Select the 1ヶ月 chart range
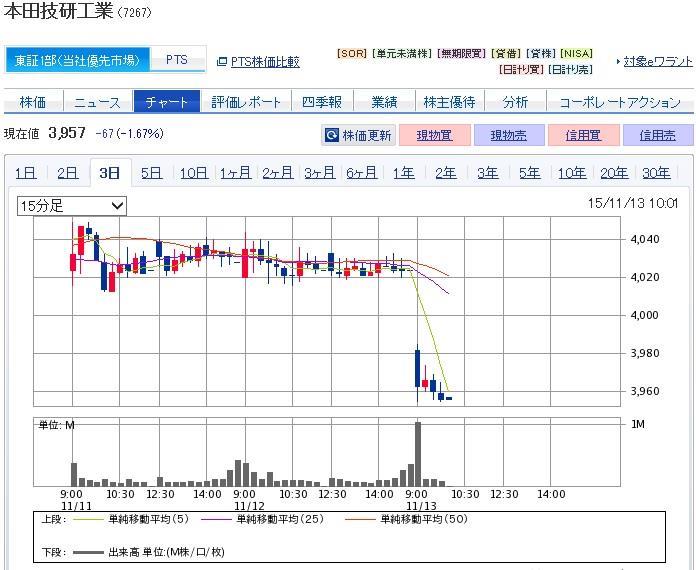 coord(236,172)
